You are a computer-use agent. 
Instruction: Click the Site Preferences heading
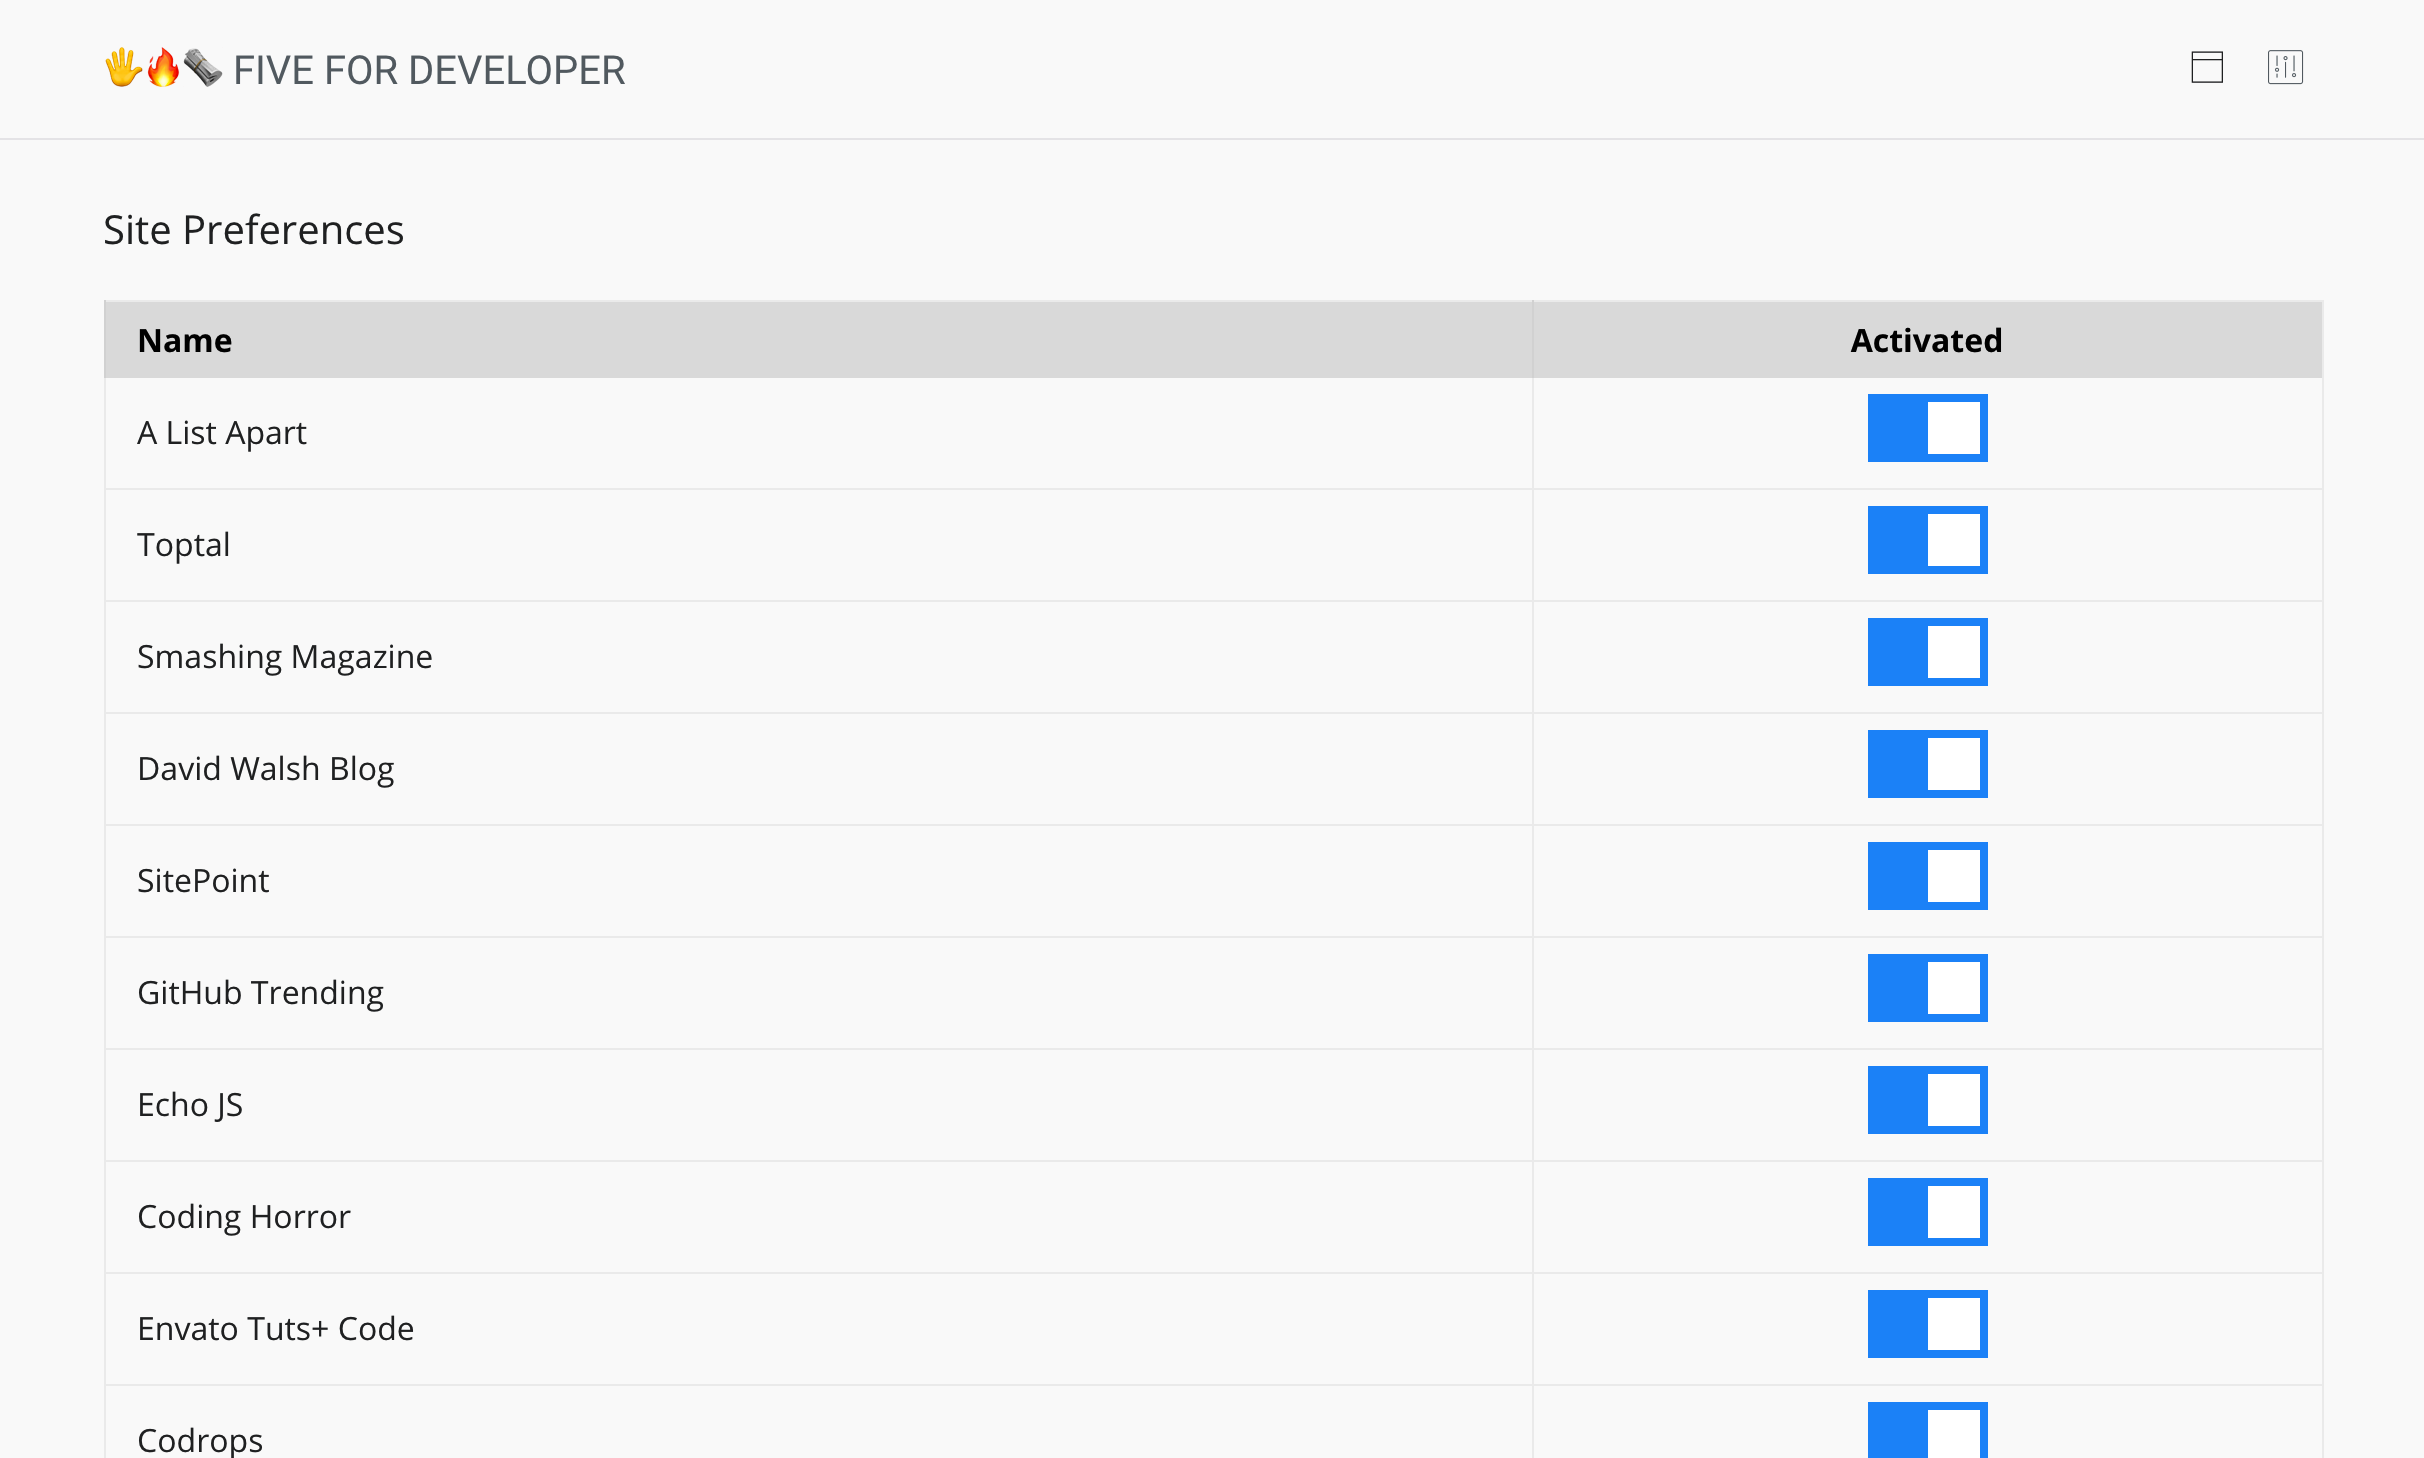(x=253, y=229)
